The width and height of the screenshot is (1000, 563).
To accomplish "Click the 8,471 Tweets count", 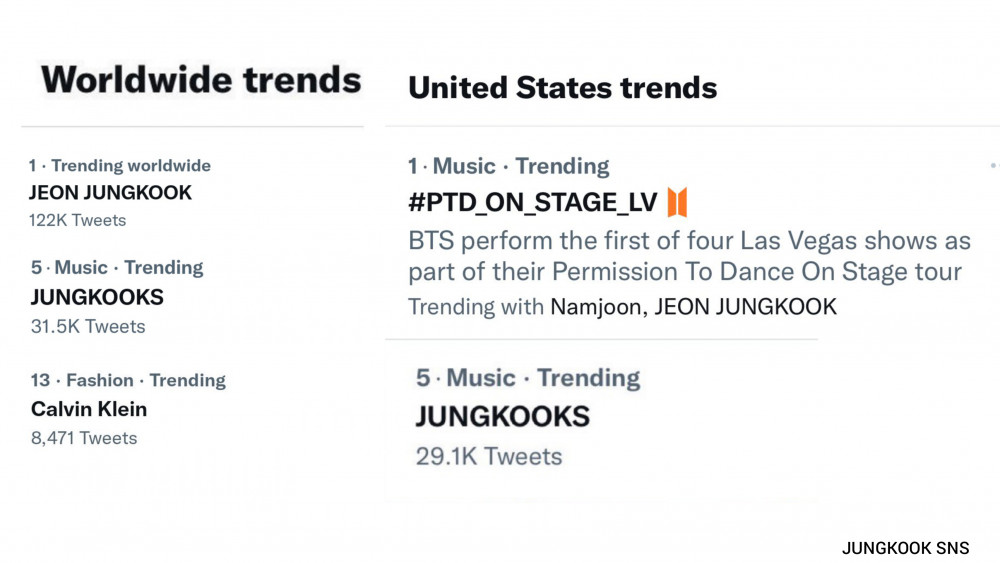I will (84, 438).
